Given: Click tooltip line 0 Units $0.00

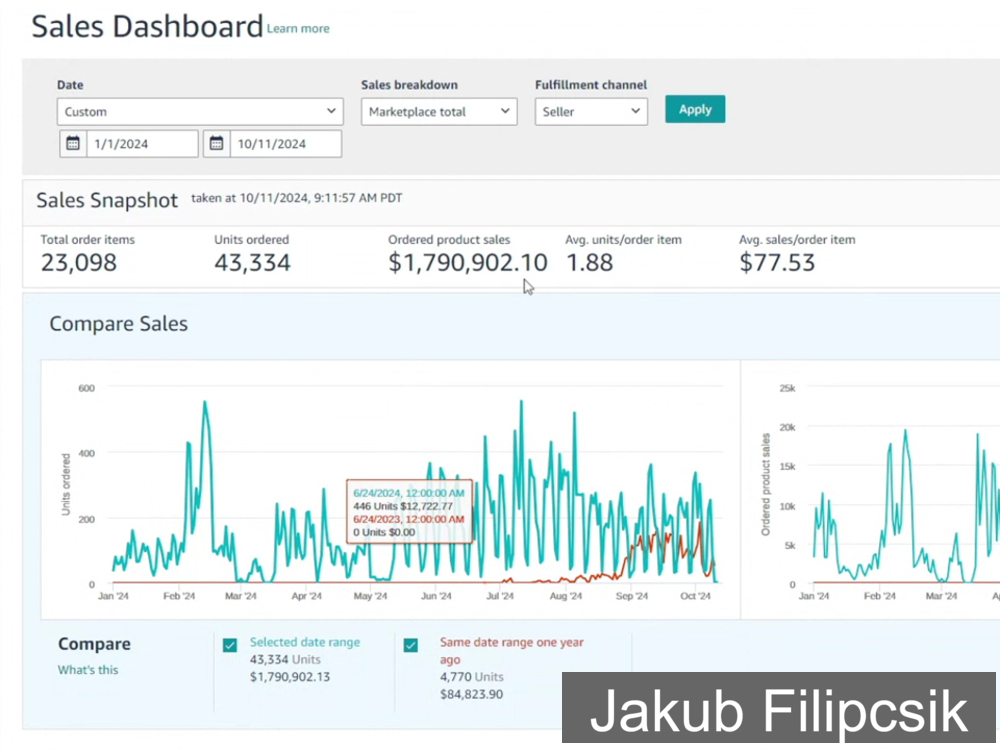Looking at the screenshot, I should [384, 533].
